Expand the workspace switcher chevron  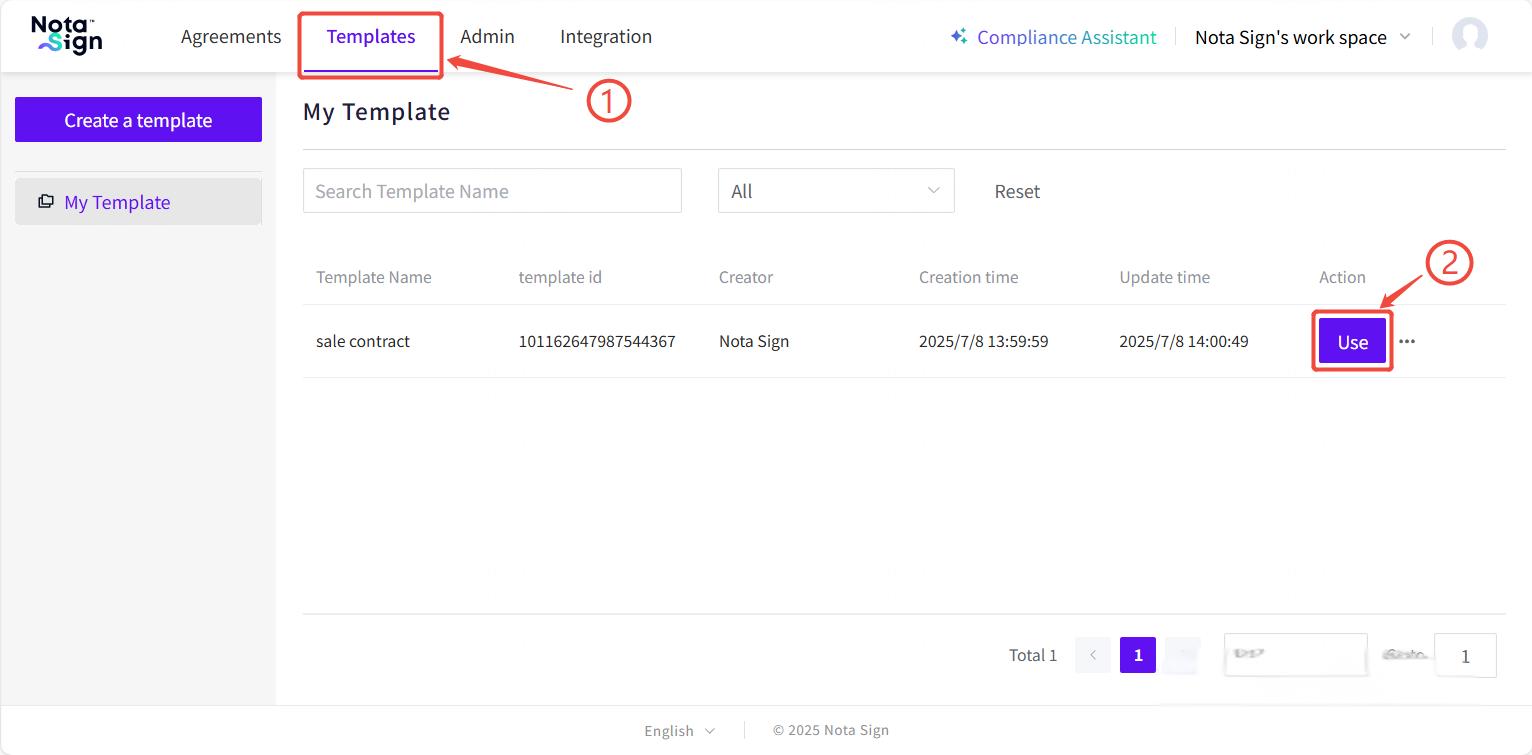click(x=1404, y=37)
